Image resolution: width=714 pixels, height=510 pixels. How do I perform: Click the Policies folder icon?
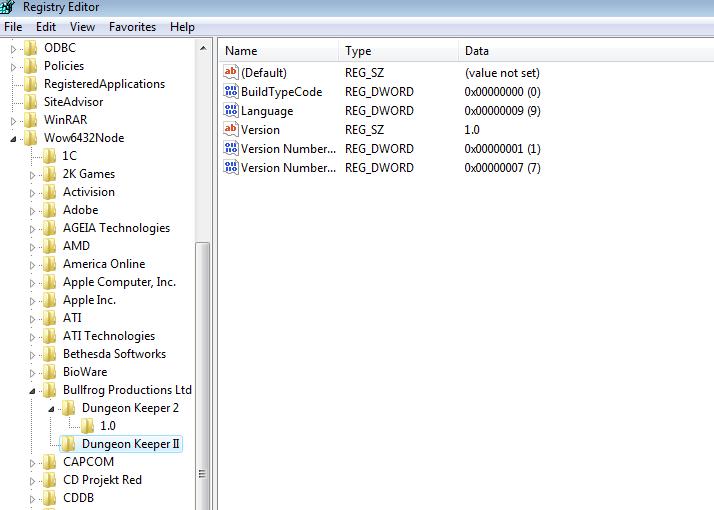(x=31, y=66)
